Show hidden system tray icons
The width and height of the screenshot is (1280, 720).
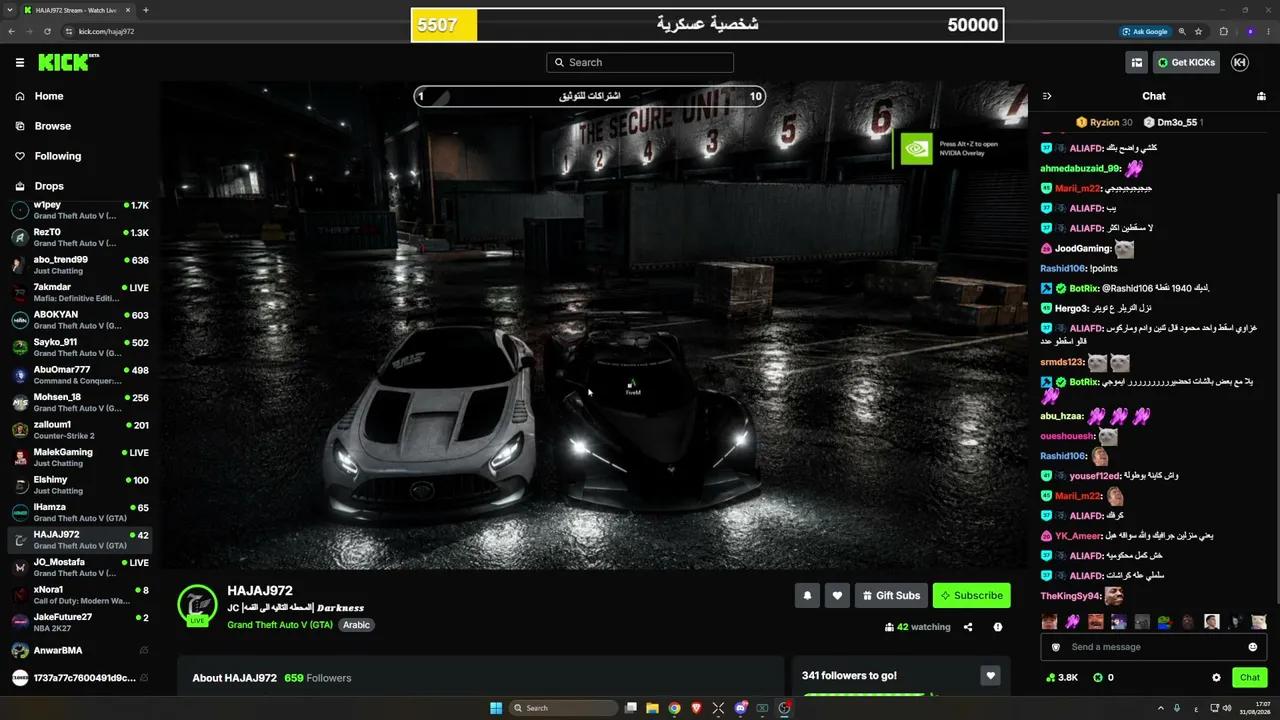coord(1161,708)
